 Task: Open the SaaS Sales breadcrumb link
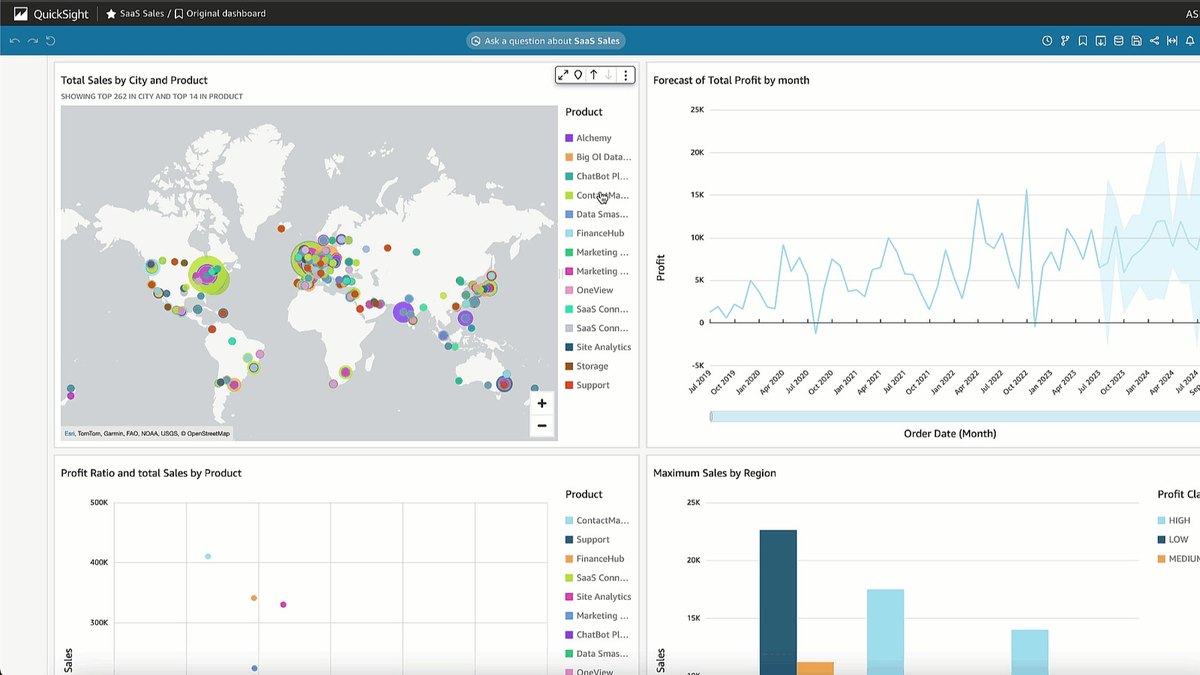coord(141,14)
